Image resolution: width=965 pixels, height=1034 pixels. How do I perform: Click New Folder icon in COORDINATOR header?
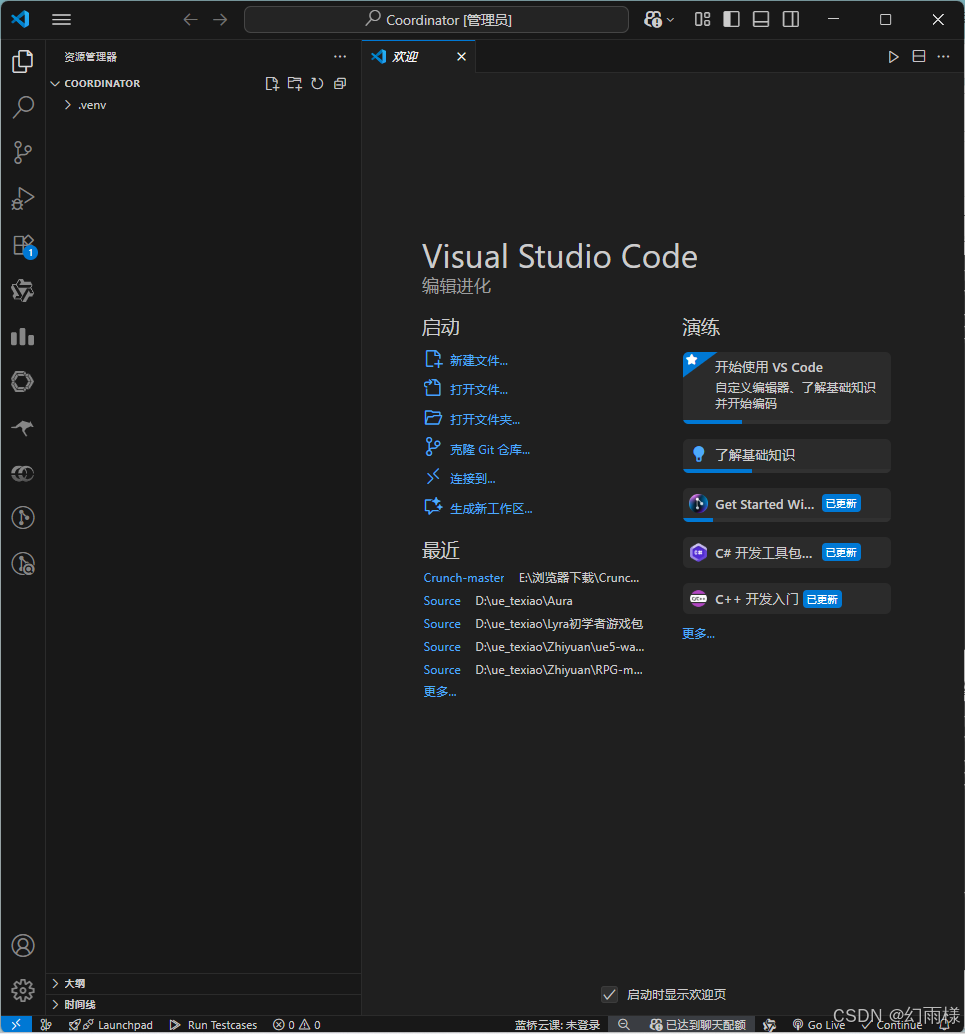click(294, 84)
